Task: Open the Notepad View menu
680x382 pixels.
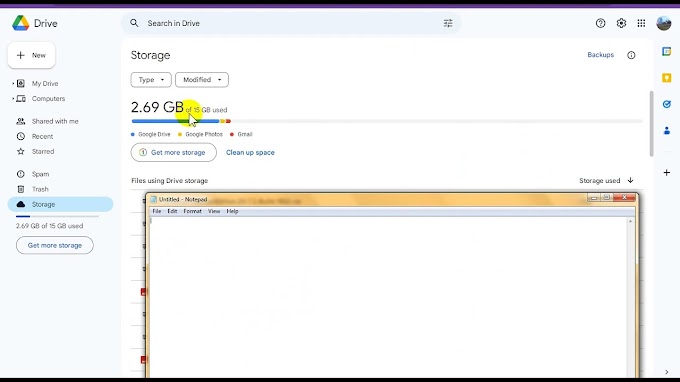Action: click(x=214, y=211)
